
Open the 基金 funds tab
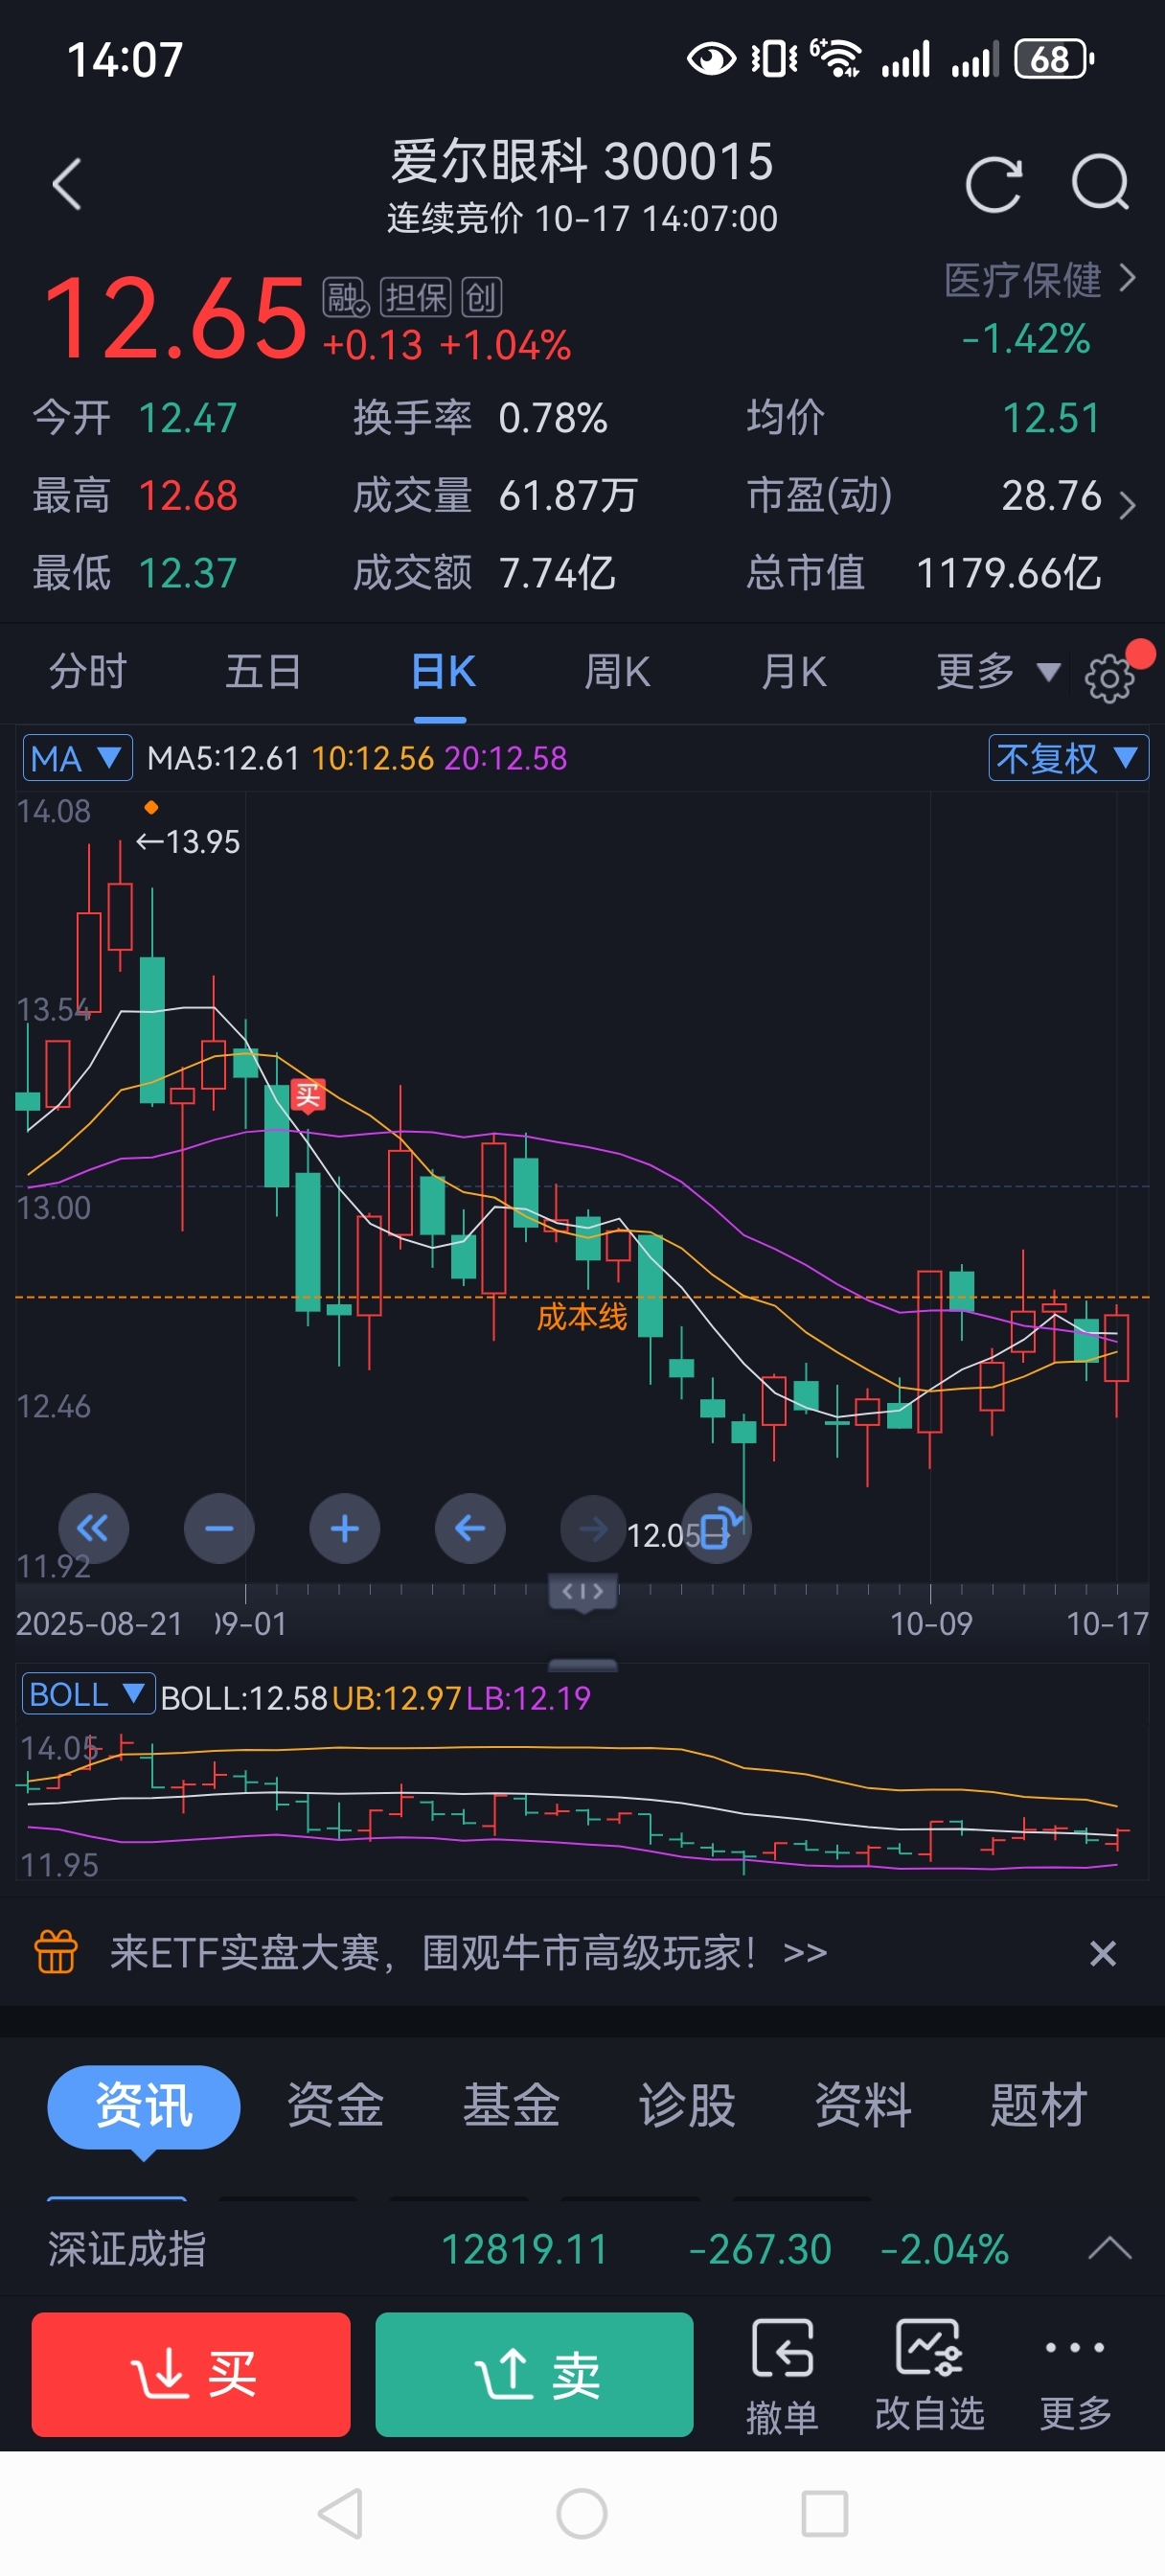511,2105
